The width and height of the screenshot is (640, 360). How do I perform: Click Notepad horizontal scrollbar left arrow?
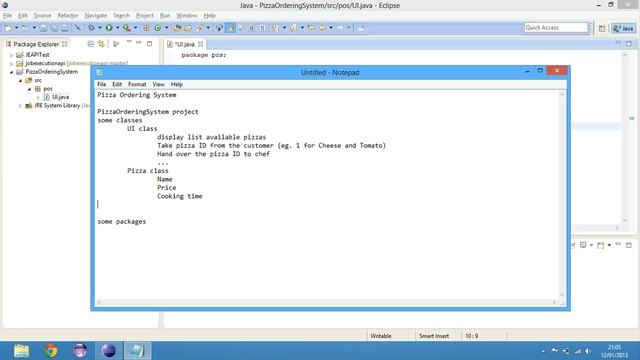pos(99,302)
